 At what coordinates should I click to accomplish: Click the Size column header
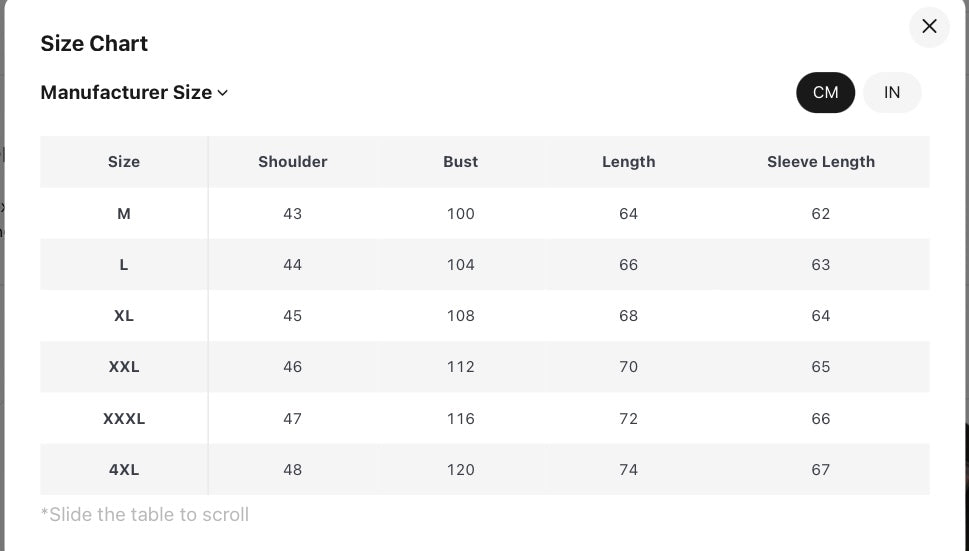coord(124,161)
